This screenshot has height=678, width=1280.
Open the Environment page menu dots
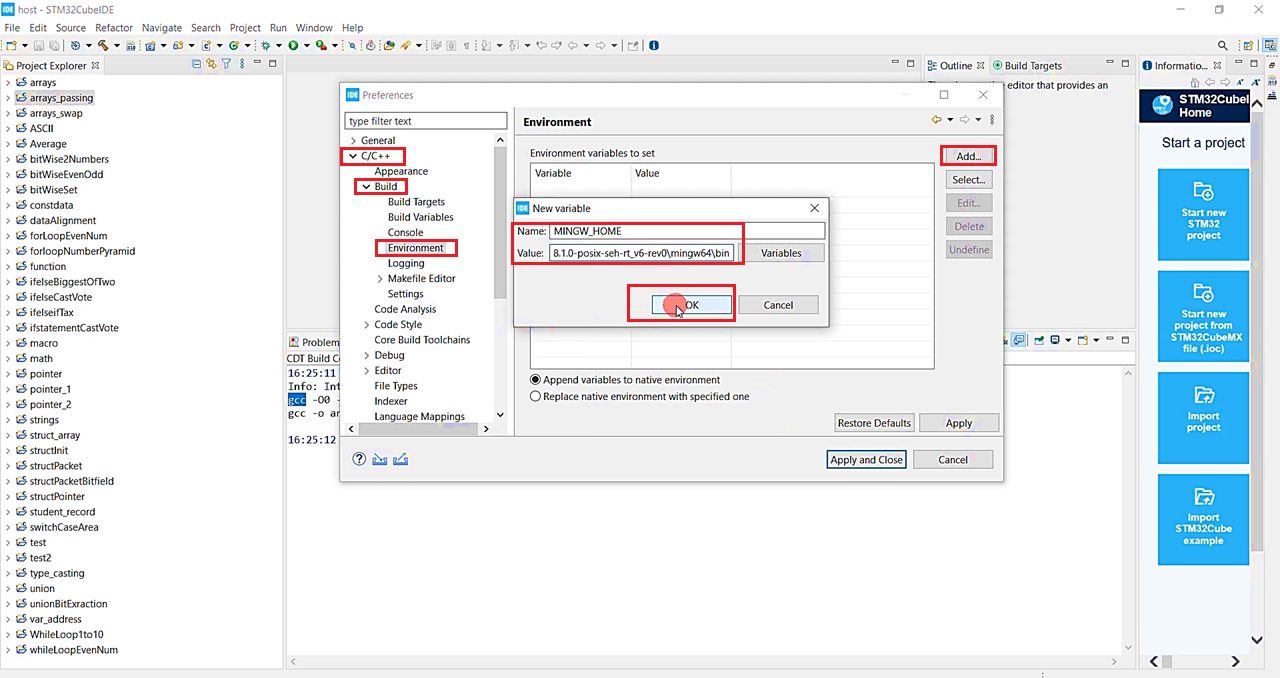[992, 120]
